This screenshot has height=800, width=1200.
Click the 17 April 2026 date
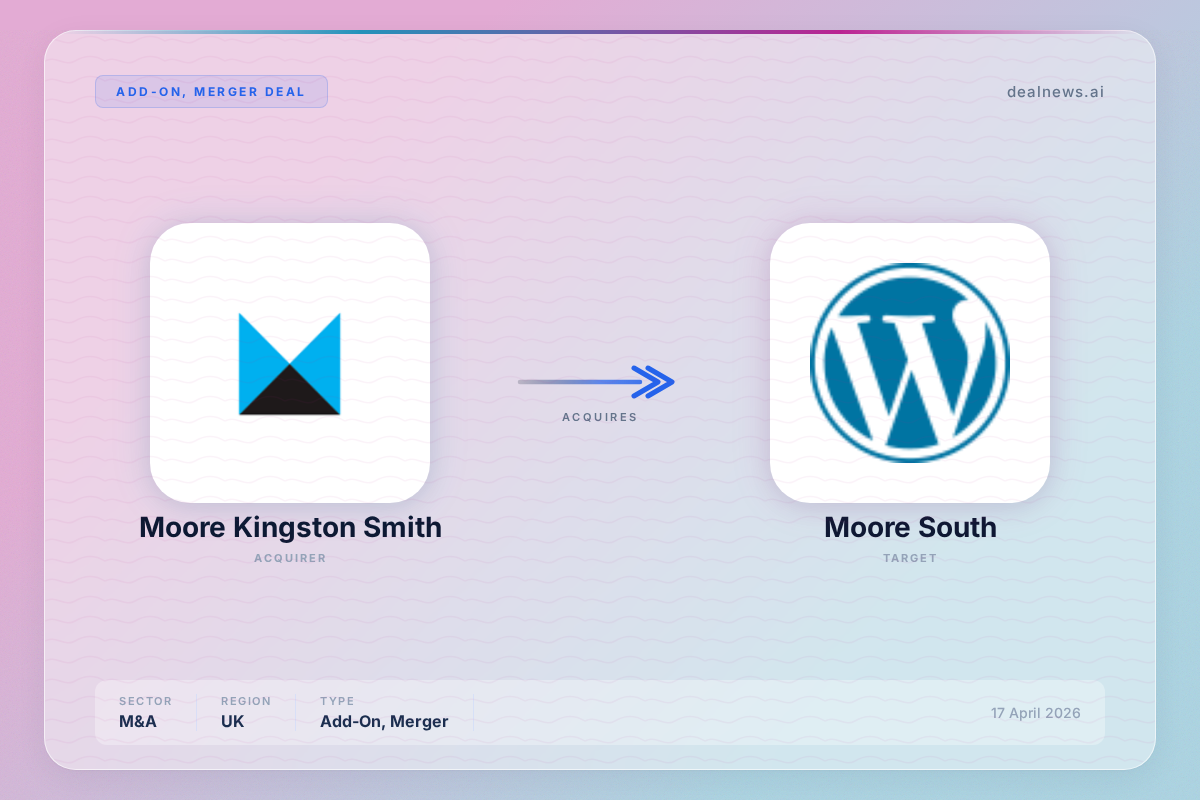[1035, 713]
